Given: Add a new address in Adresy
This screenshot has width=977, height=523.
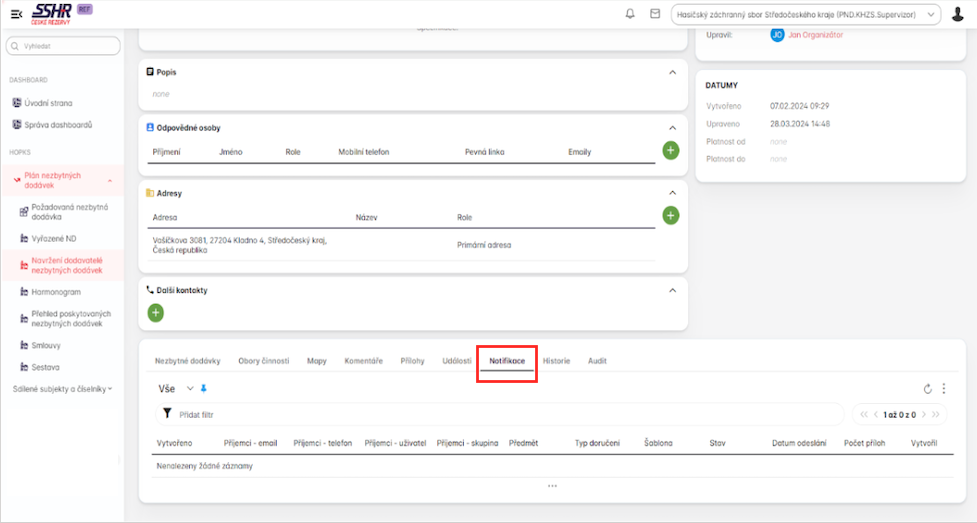Looking at the screenshot, I should point(670,215).
